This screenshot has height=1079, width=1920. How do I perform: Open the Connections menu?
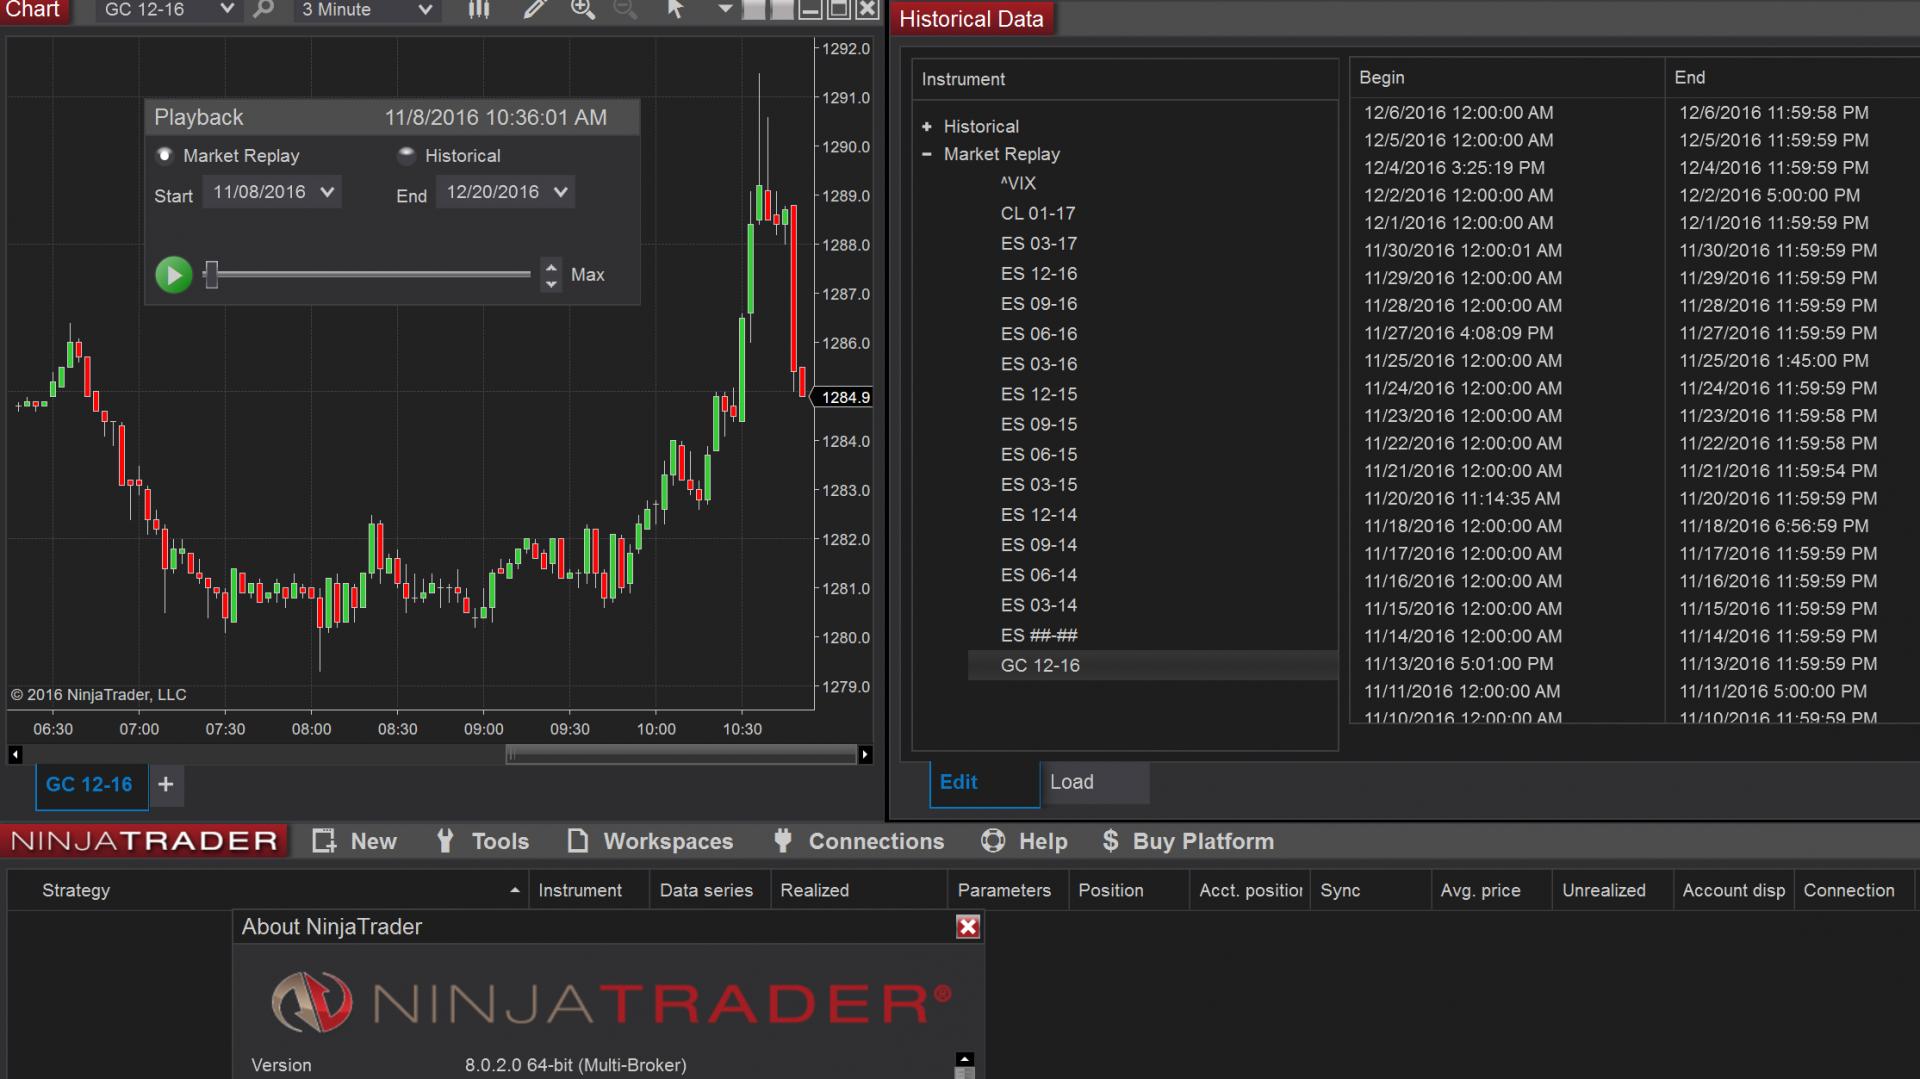(x=859, y=841)
